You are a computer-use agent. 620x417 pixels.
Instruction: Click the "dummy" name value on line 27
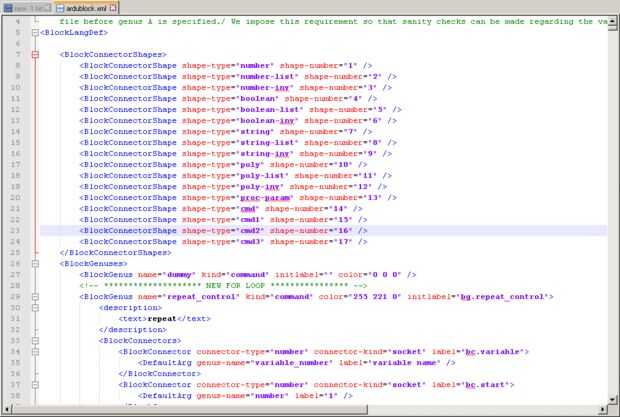[179, 275]
